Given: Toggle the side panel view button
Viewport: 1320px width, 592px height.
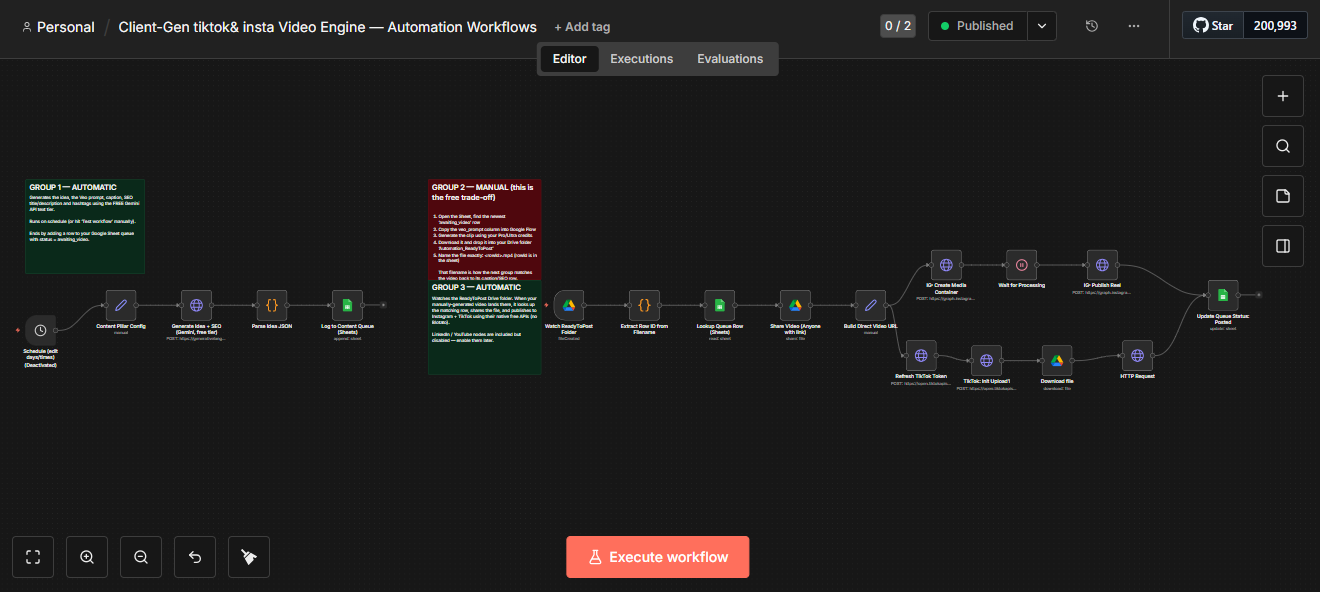Looking at the screenshot, I should pyautogui.click(x=1283, y=246).
